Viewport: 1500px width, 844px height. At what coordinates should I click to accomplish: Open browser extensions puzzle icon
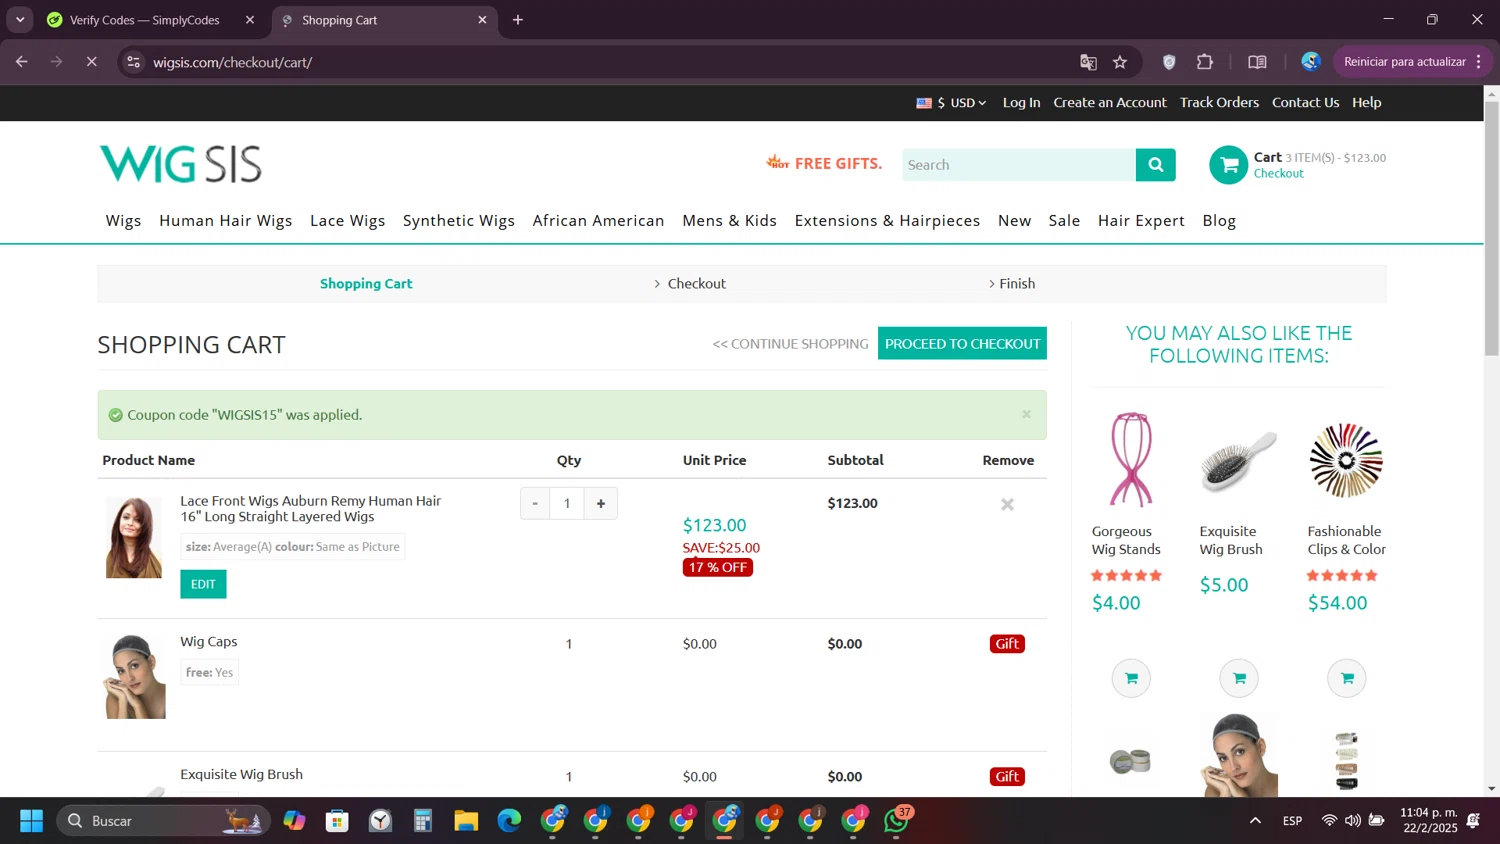(1205, 62)
